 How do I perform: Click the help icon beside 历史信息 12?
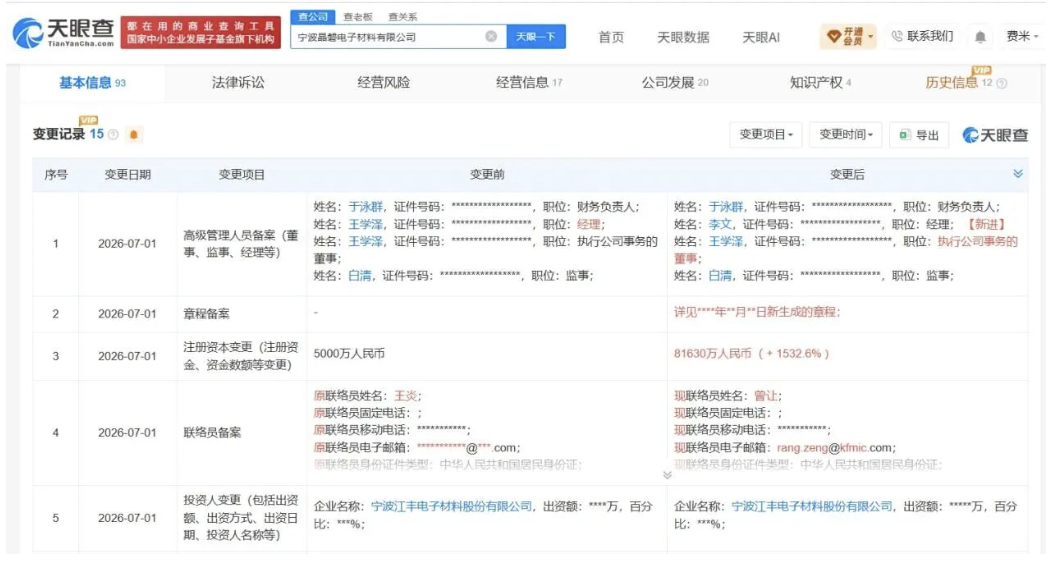click(x=1001, y=84)
